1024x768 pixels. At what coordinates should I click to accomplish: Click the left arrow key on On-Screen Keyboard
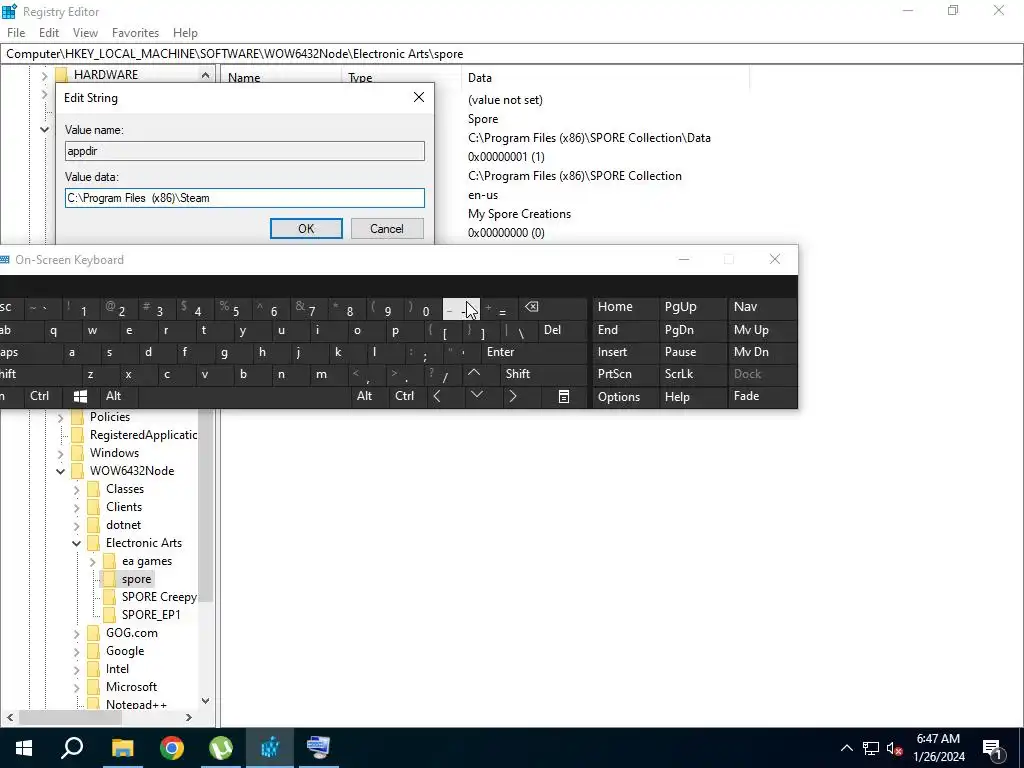tap(438, 396)
